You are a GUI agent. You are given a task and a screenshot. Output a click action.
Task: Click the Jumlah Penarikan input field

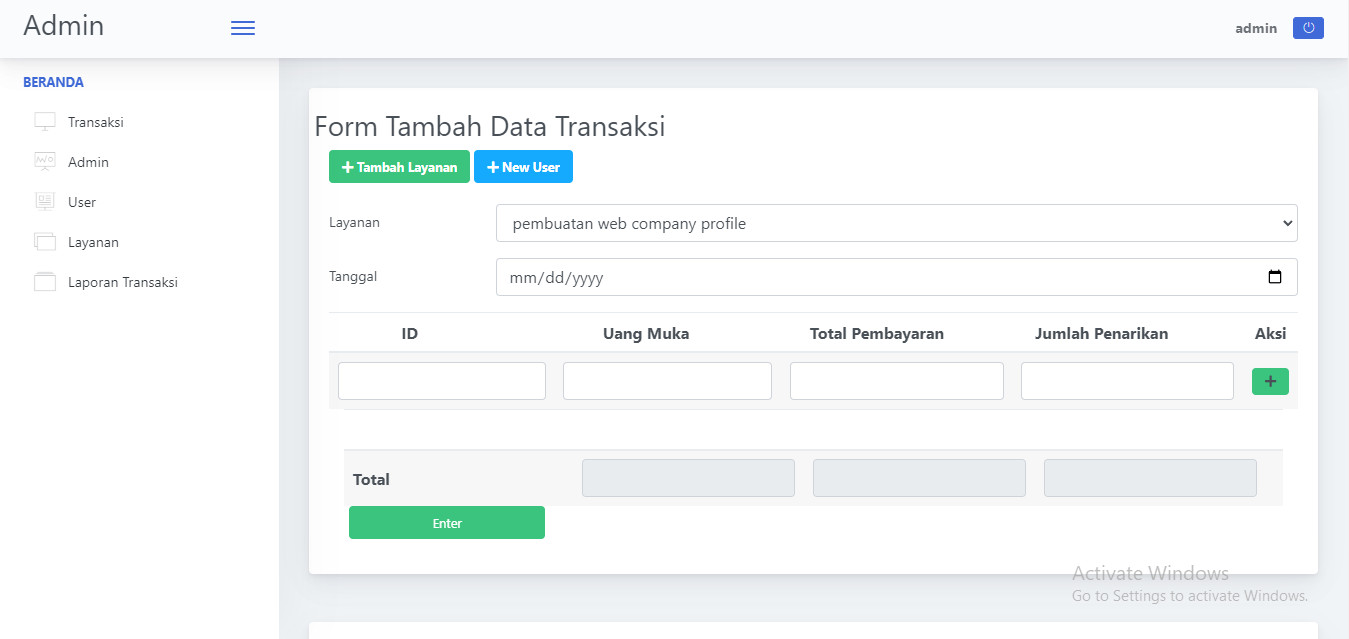coord(1127,381)
